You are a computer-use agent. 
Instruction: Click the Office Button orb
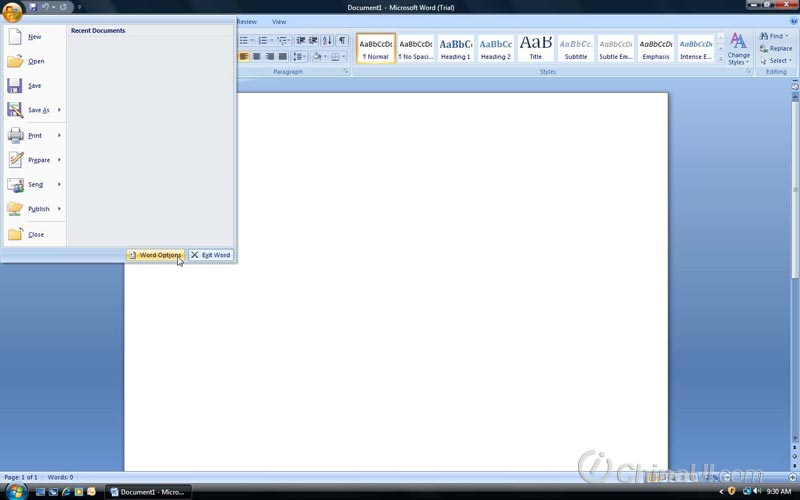pyautogui.click(x=12, y=11)
